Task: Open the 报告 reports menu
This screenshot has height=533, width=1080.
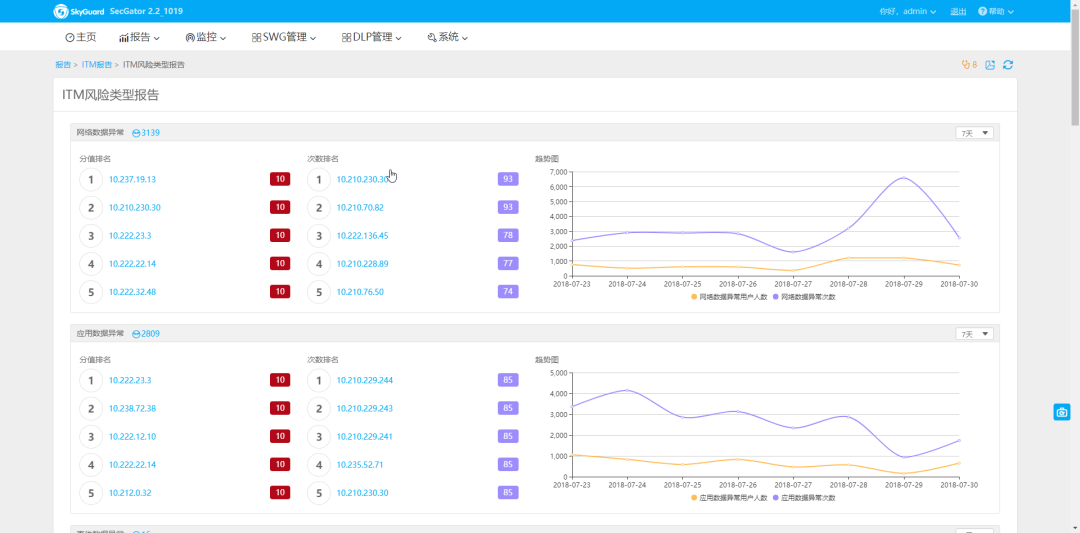Action: [x=139, y=37]
